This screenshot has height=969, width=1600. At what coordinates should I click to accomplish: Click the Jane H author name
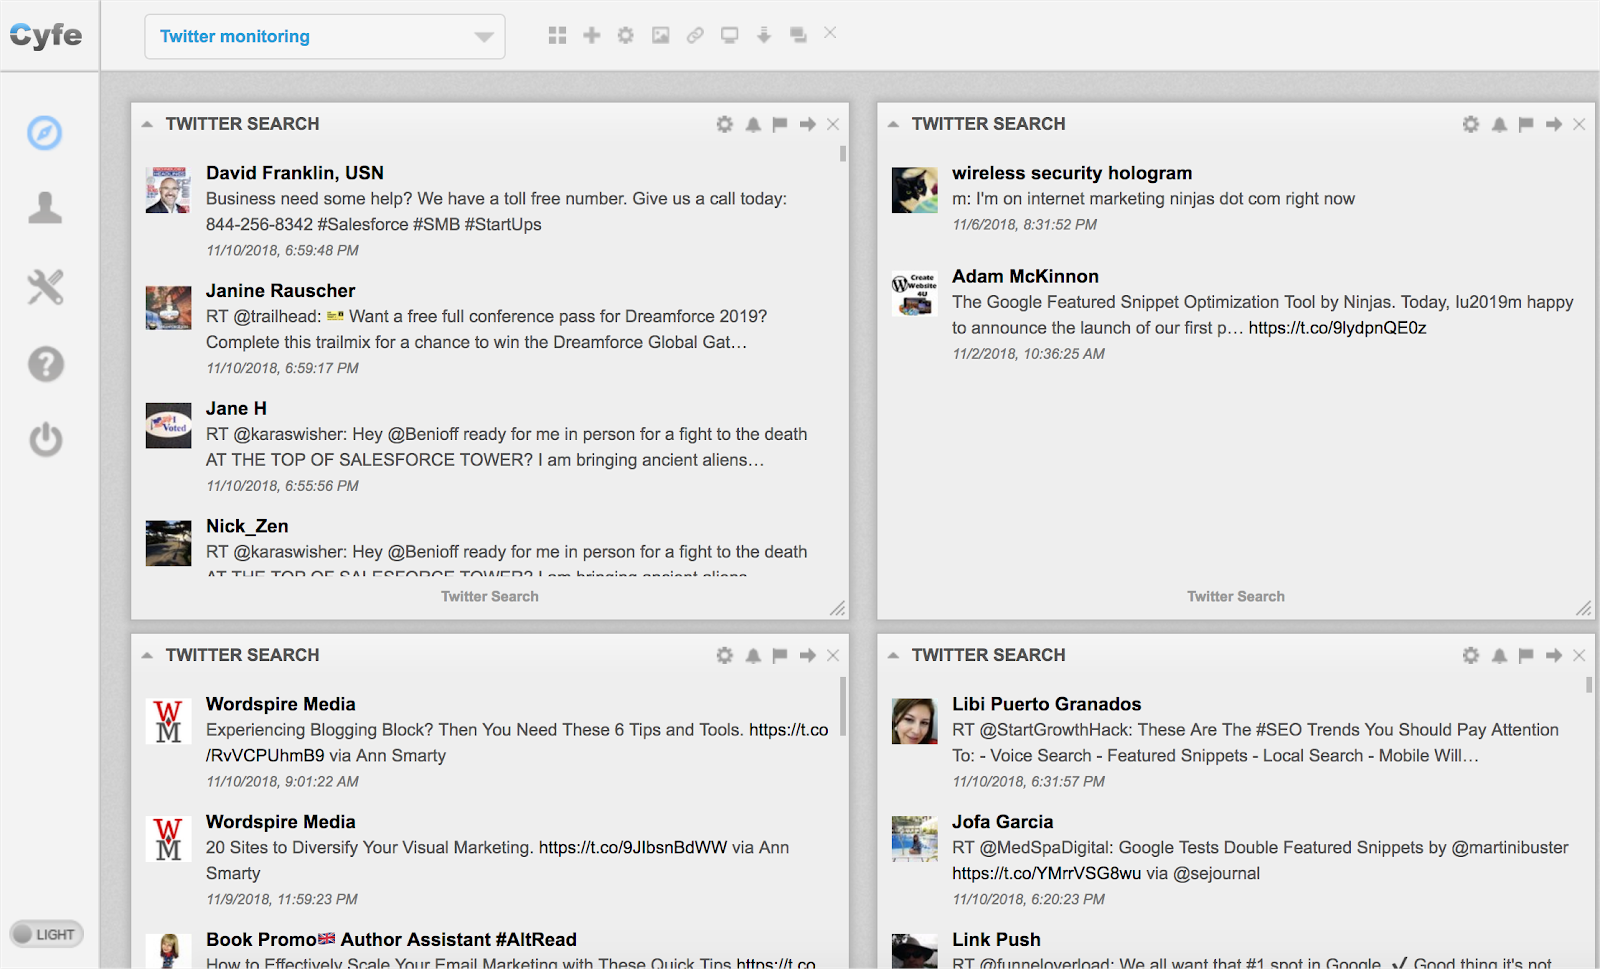pyautogui.click(x=236, y=409)
